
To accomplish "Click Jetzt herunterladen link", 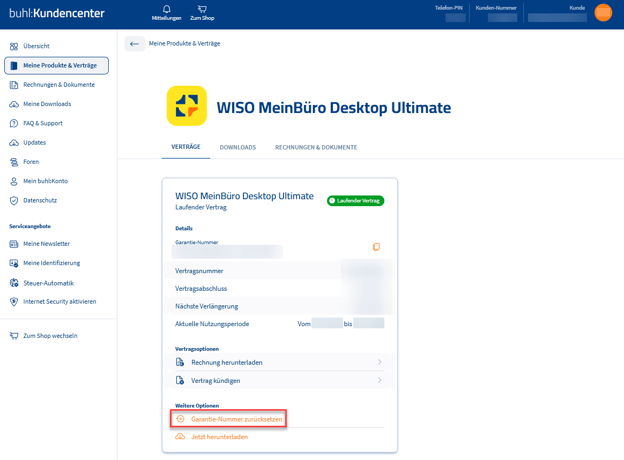I will tap(219, 437).
